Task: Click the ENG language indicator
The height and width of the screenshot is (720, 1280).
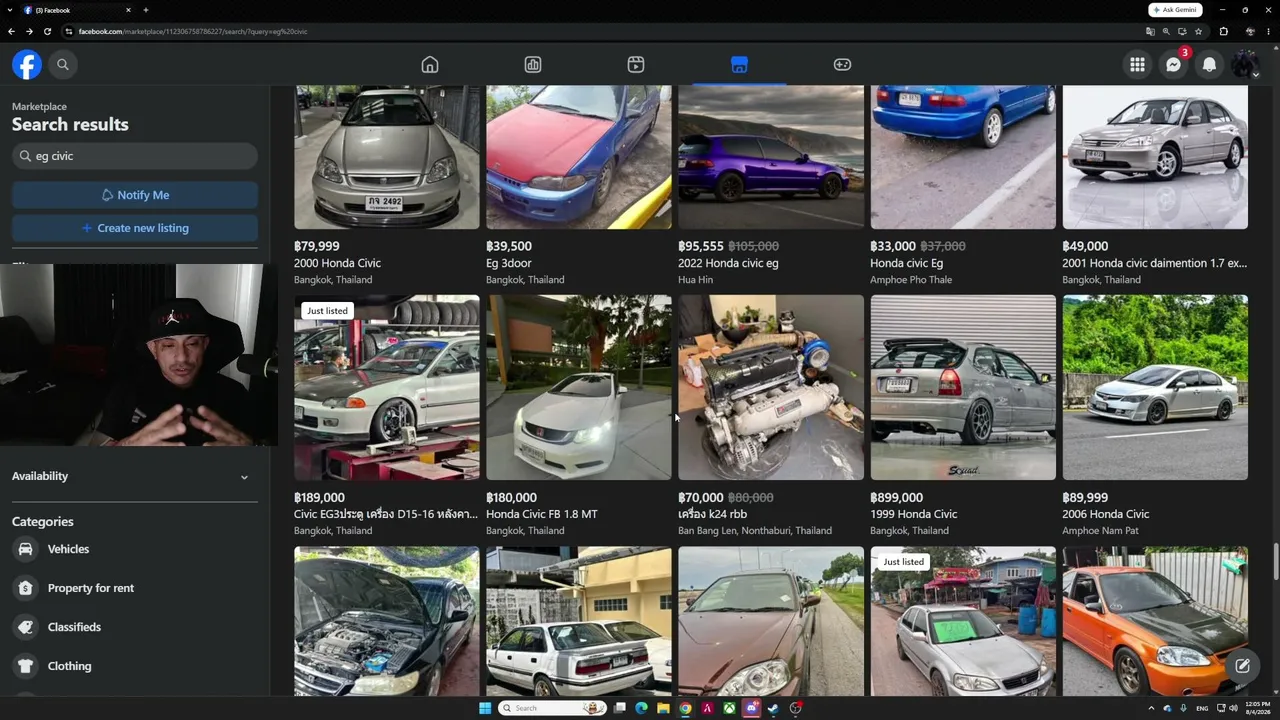Action: [x=1202, y=708]
